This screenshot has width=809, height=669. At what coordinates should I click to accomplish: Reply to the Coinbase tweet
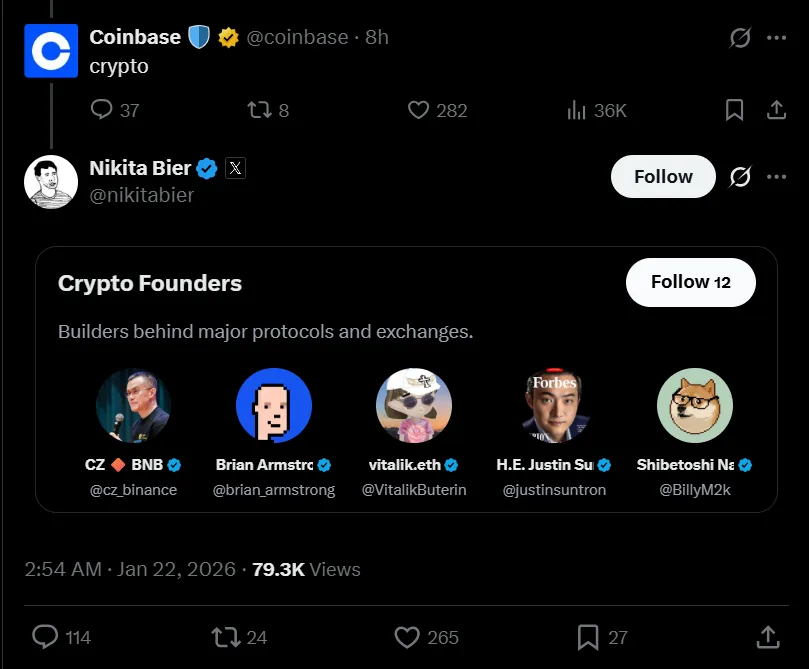coord(99,110)
